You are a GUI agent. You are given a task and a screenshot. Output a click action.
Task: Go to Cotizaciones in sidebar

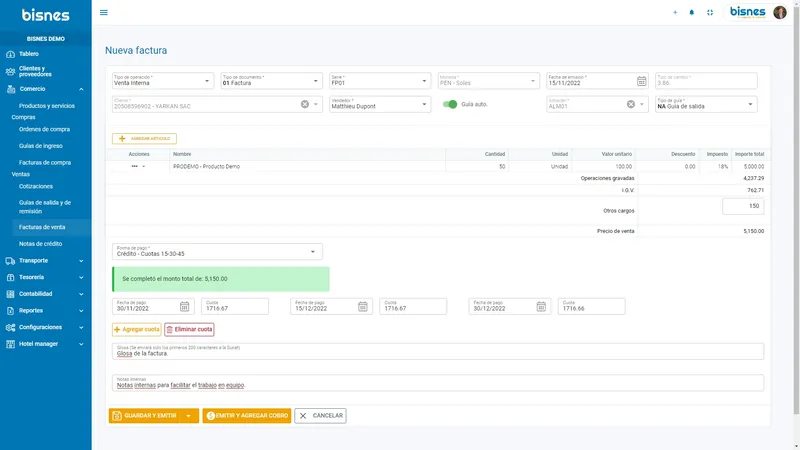(36, 186)
